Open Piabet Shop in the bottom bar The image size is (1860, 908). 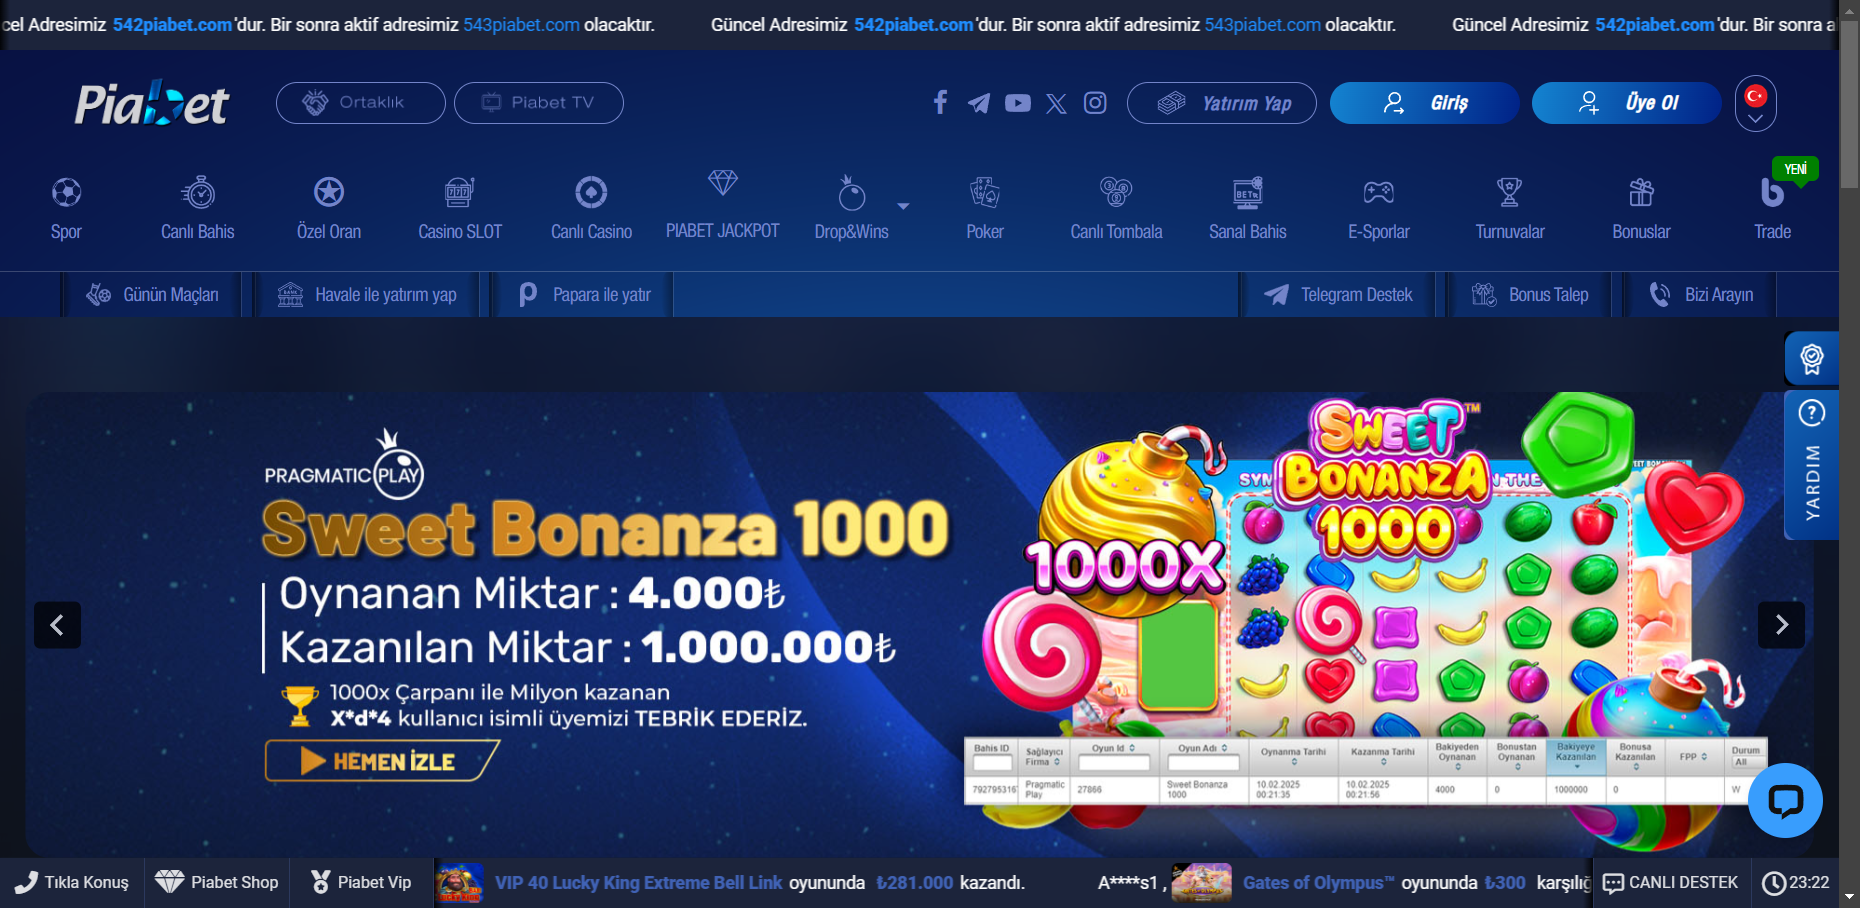[217, 882]
